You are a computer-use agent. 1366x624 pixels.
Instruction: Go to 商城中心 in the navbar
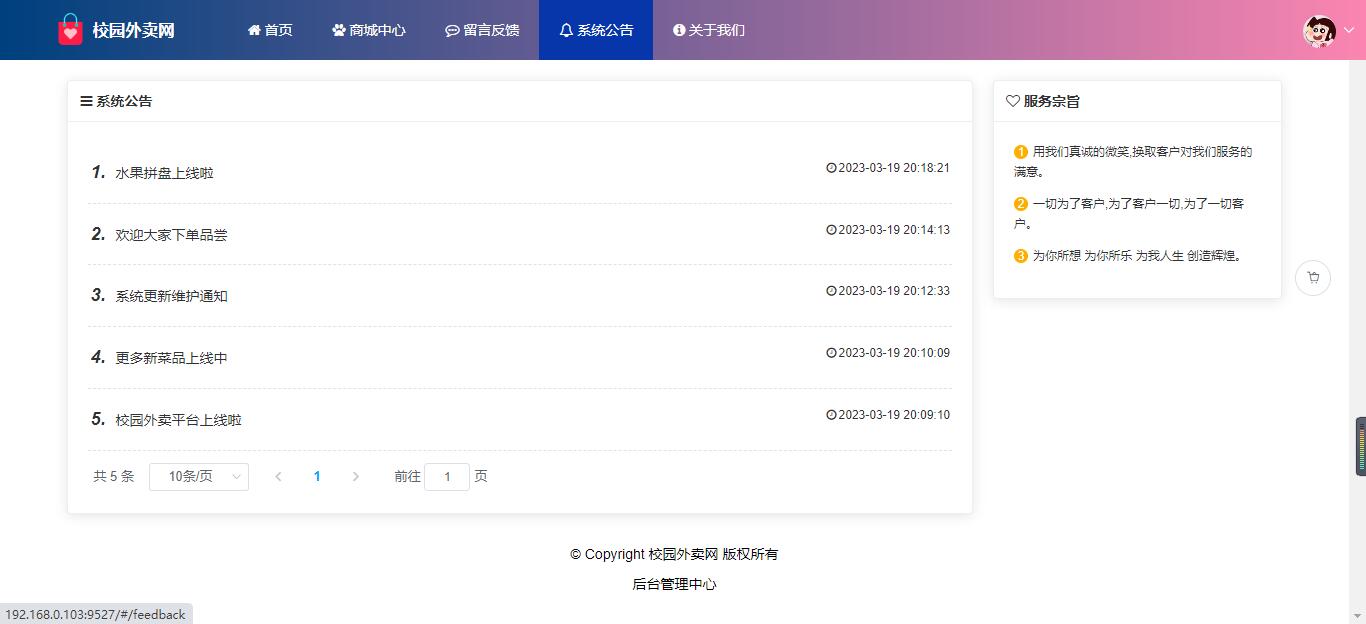point(369,30)
